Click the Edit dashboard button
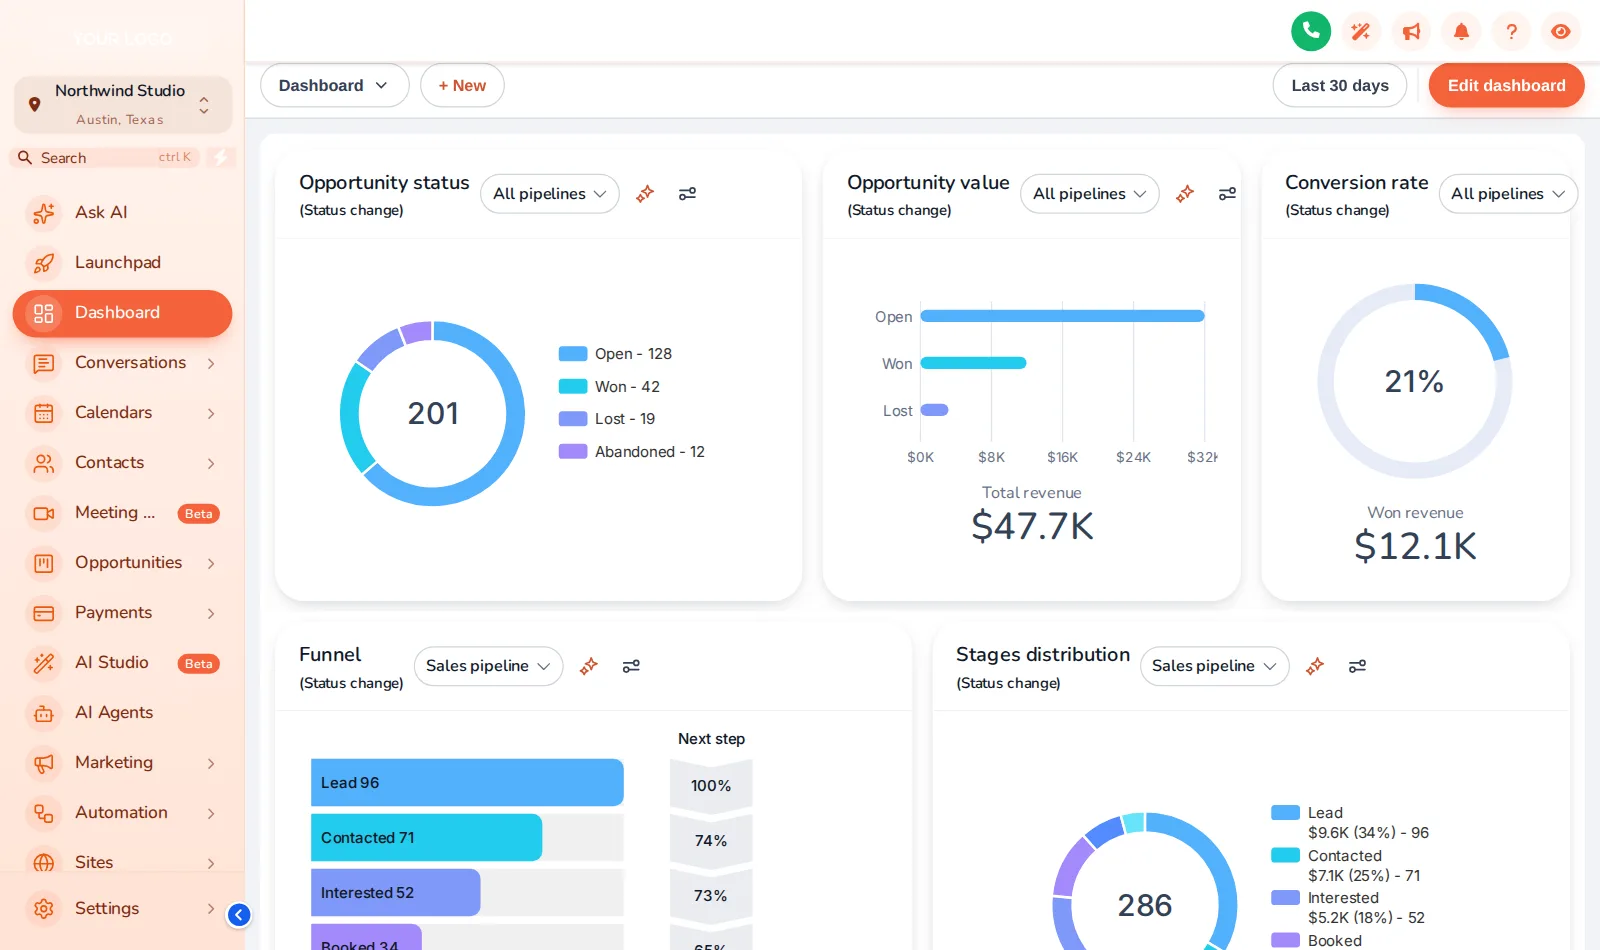The image size is (1600, 950). pos(1506,85)
